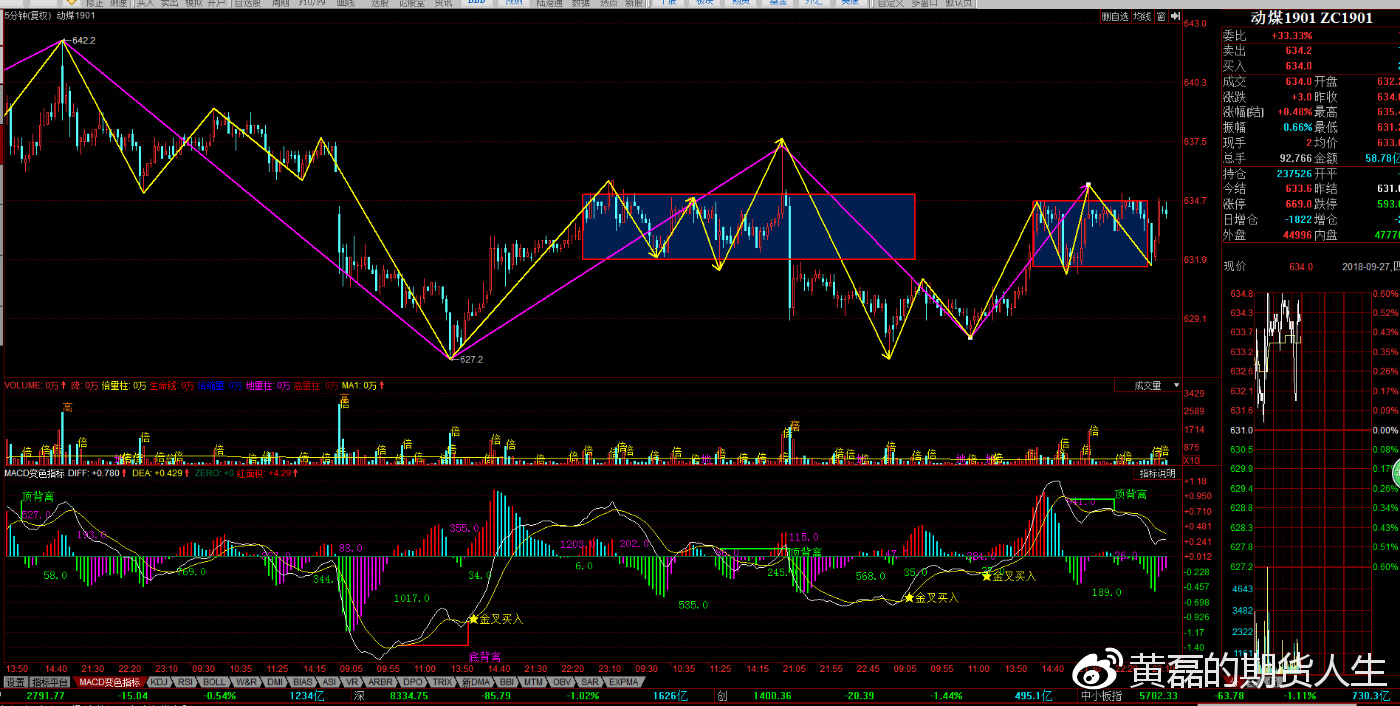This screenshot has height=706, width=1400.
Task: Click the small square icon next to 均线
Action: pyautogui.click(x=1159, y=17)
